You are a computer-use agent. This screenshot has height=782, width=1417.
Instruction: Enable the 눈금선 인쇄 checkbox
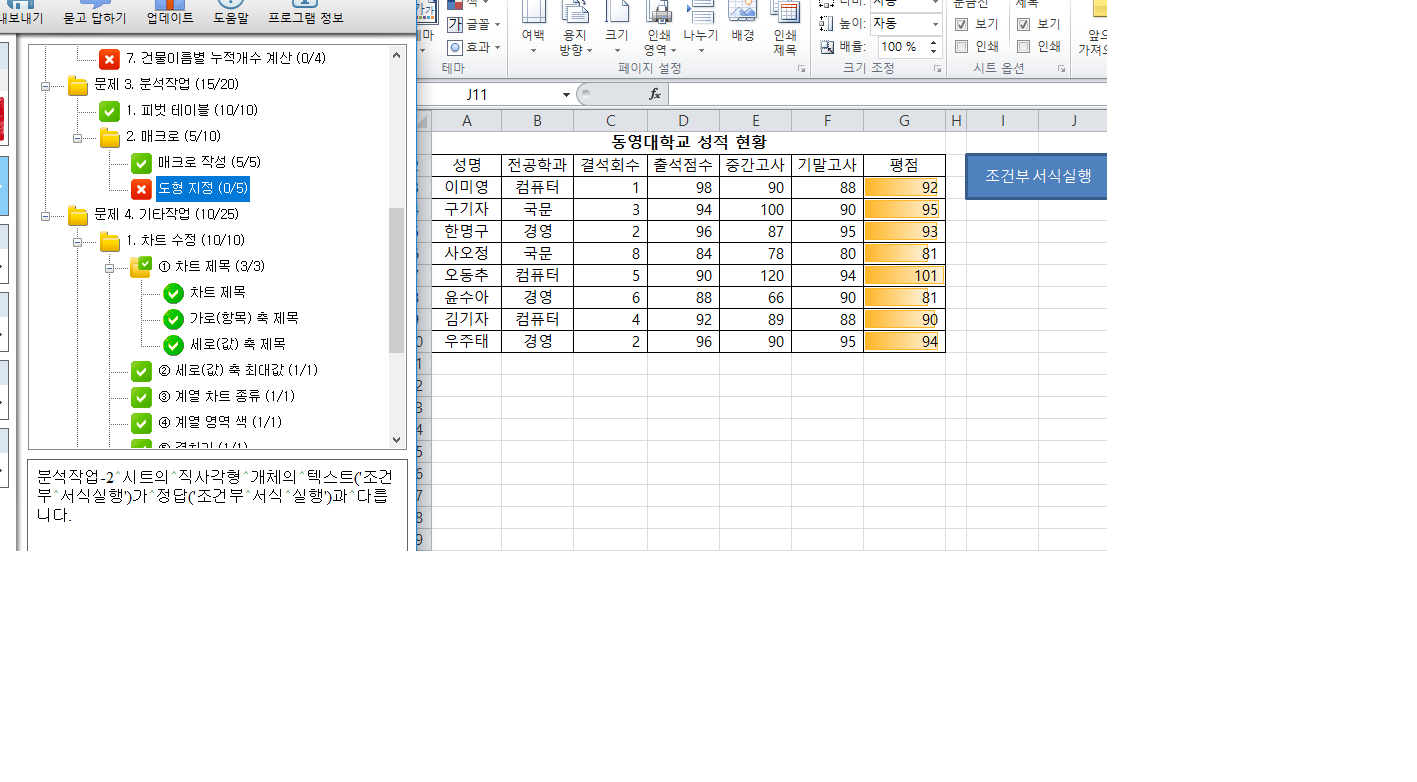961,46
